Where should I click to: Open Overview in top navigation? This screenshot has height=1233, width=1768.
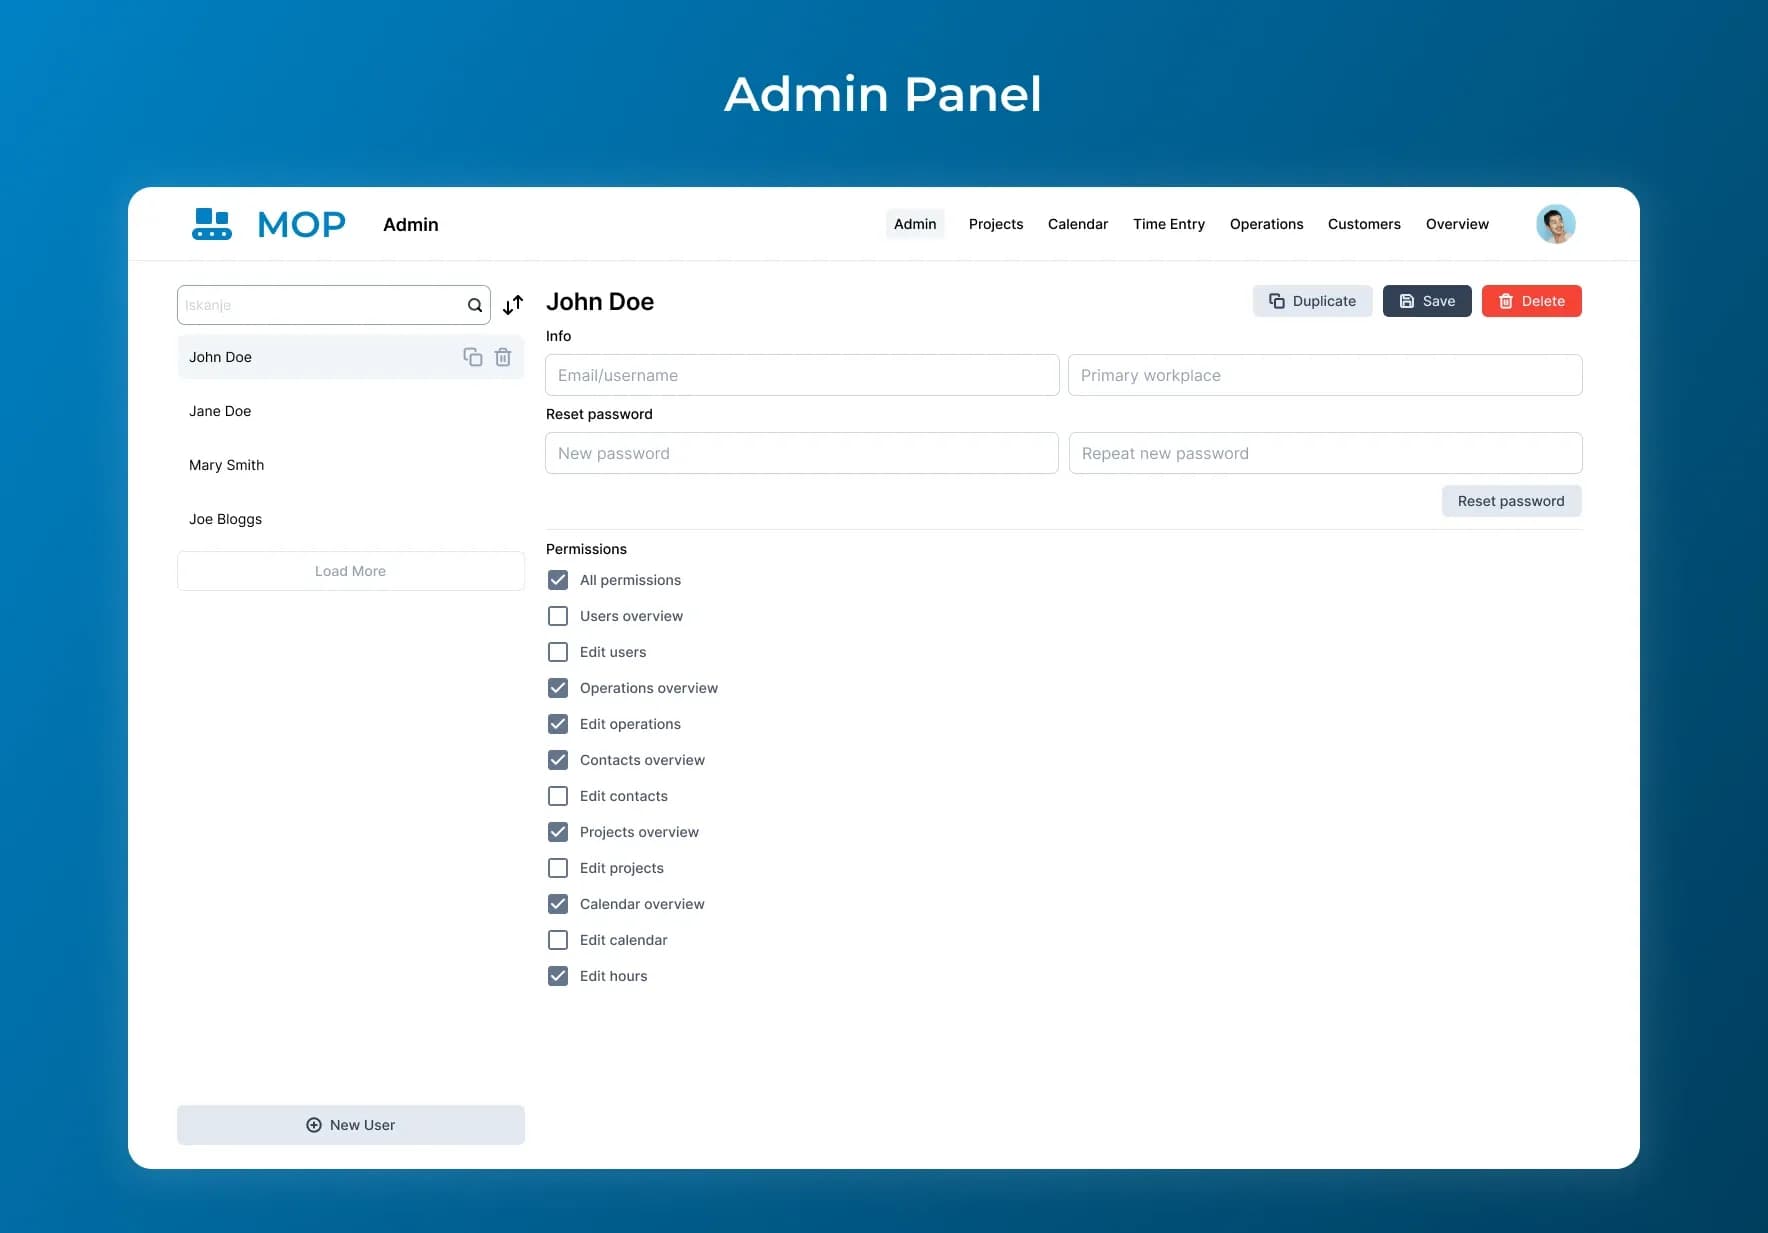(1457, 224)
